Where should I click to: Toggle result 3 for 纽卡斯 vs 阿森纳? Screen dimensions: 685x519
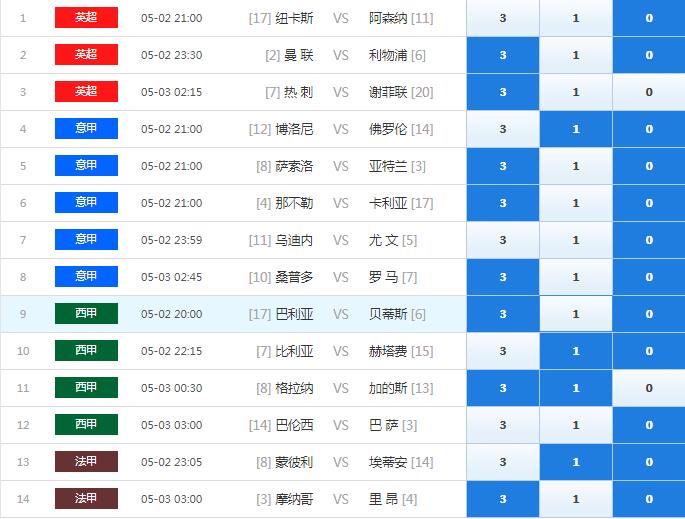click(503, 18)
